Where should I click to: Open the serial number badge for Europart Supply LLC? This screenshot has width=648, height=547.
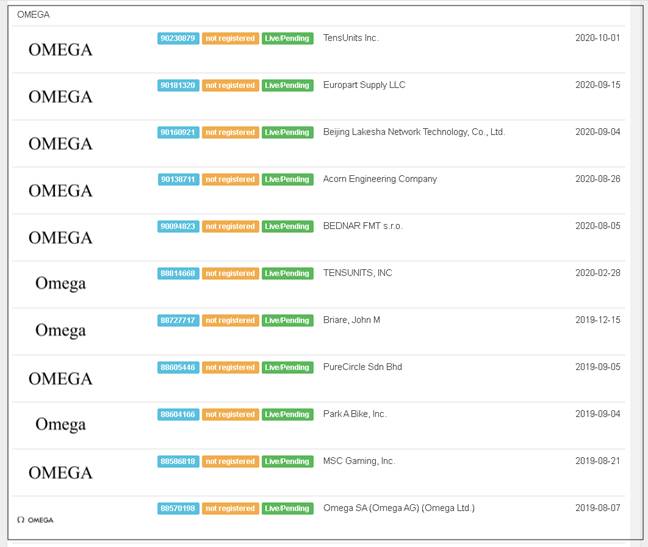pyautogui.click(x=178, y=86)
